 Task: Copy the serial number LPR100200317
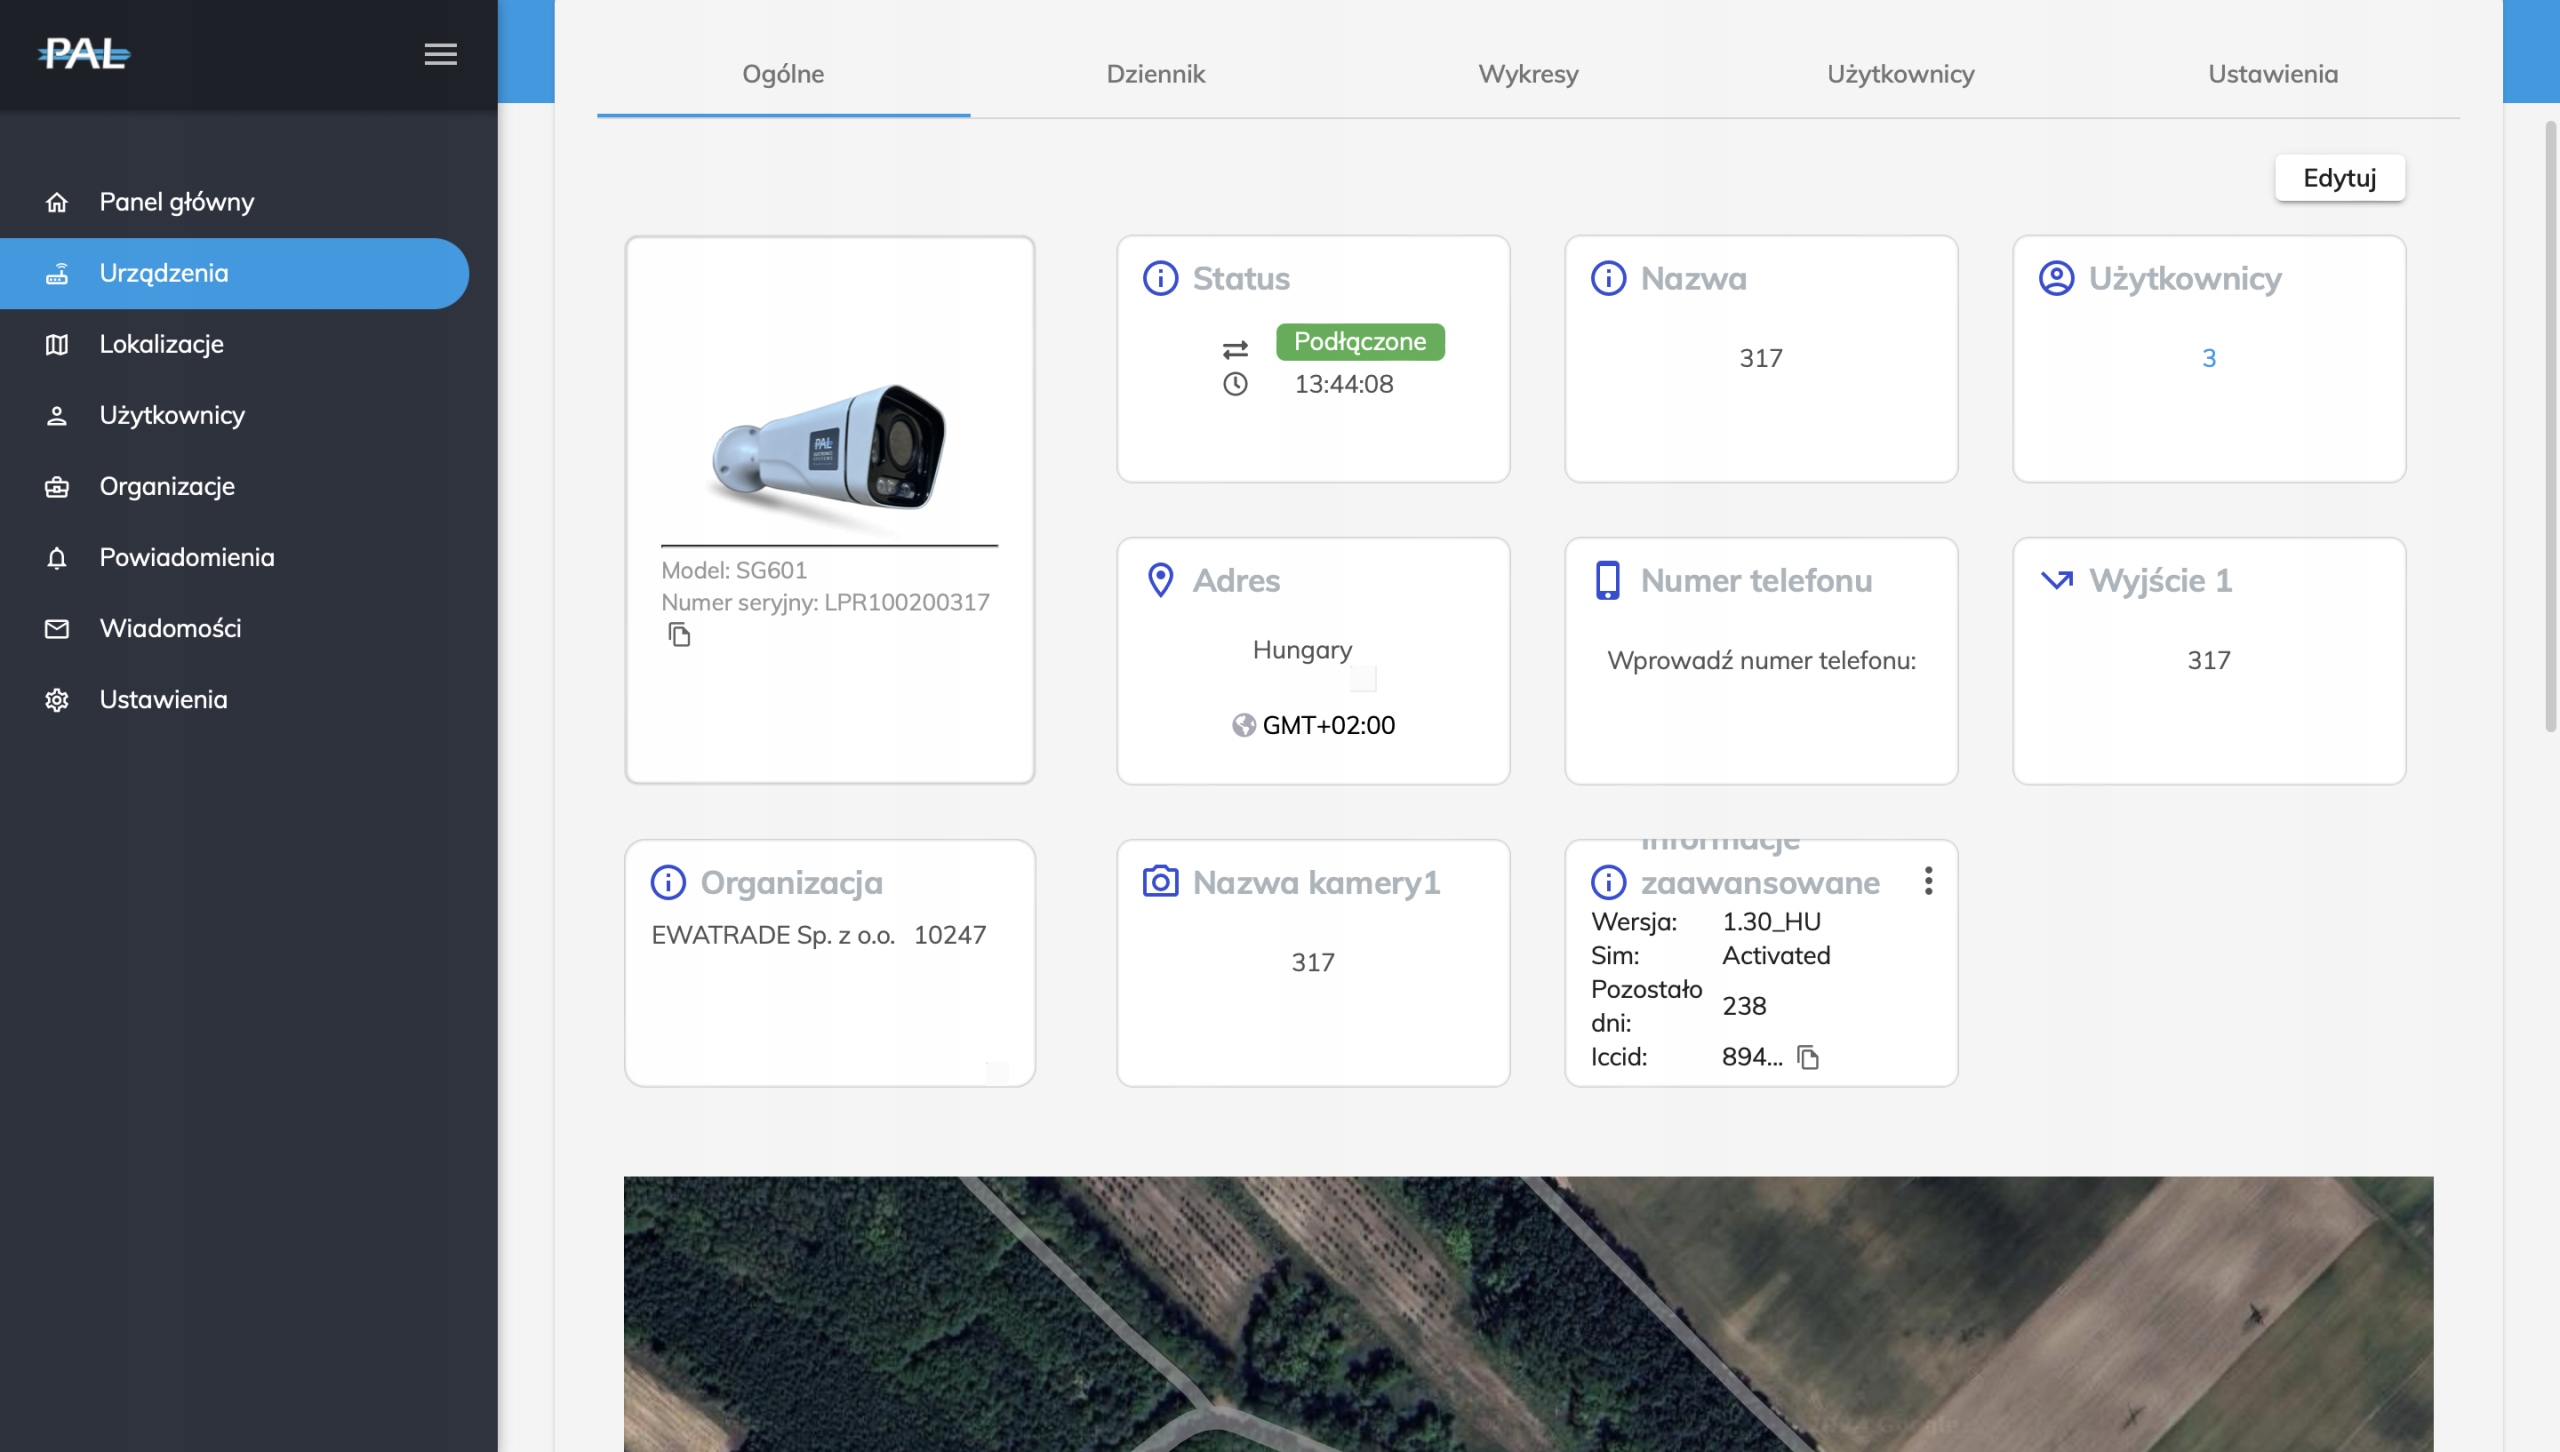[679, 635]
